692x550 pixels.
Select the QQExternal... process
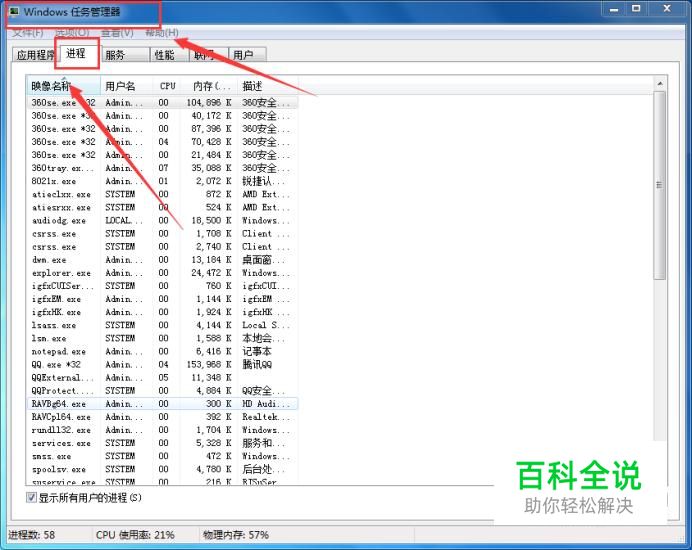click(162, 377)
